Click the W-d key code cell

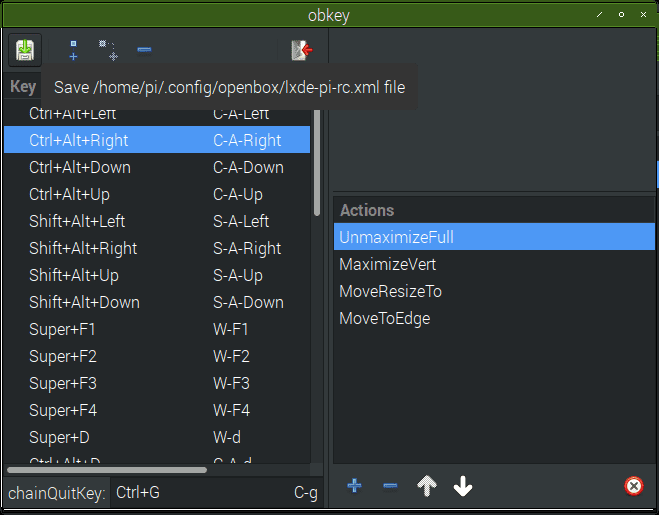[227, 437]
